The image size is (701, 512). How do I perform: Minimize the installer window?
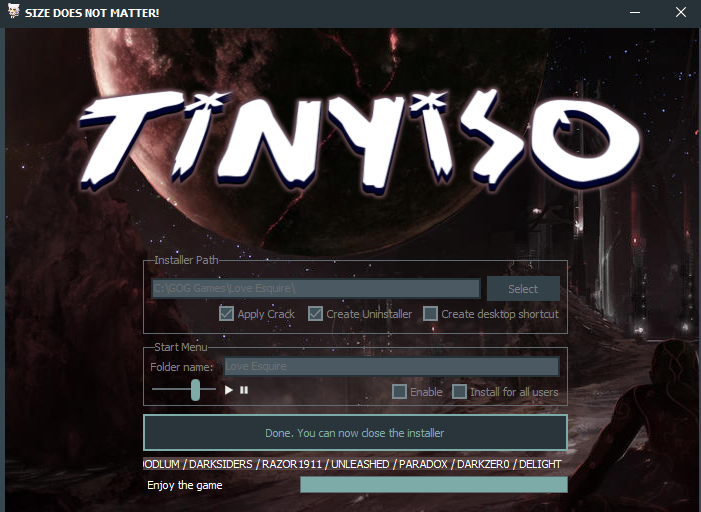click(635, 13)
